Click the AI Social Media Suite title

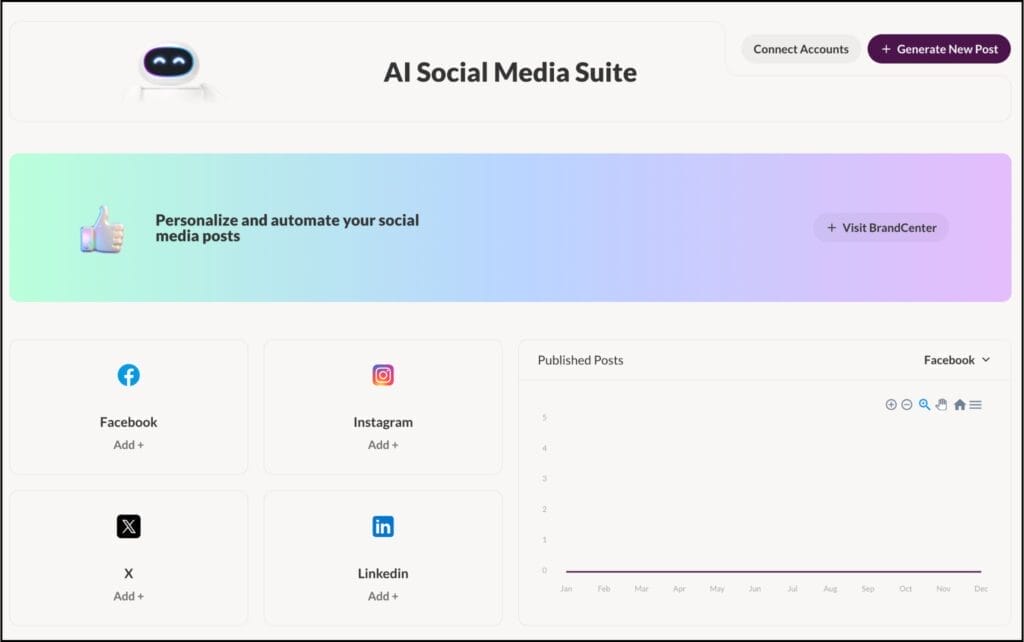coord(510,72)
